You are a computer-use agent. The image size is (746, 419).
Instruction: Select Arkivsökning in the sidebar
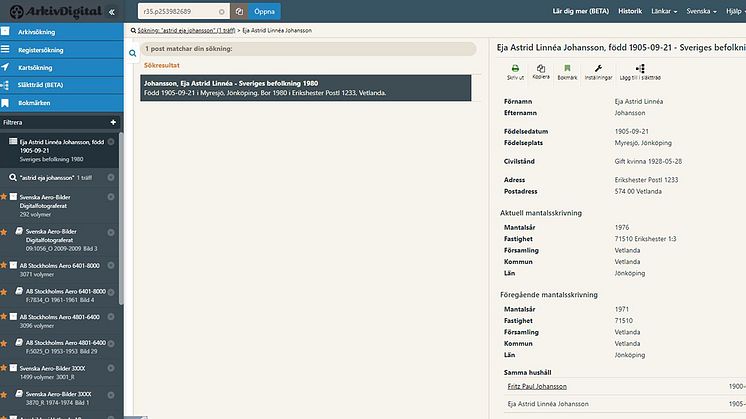[x=62, y=32]
